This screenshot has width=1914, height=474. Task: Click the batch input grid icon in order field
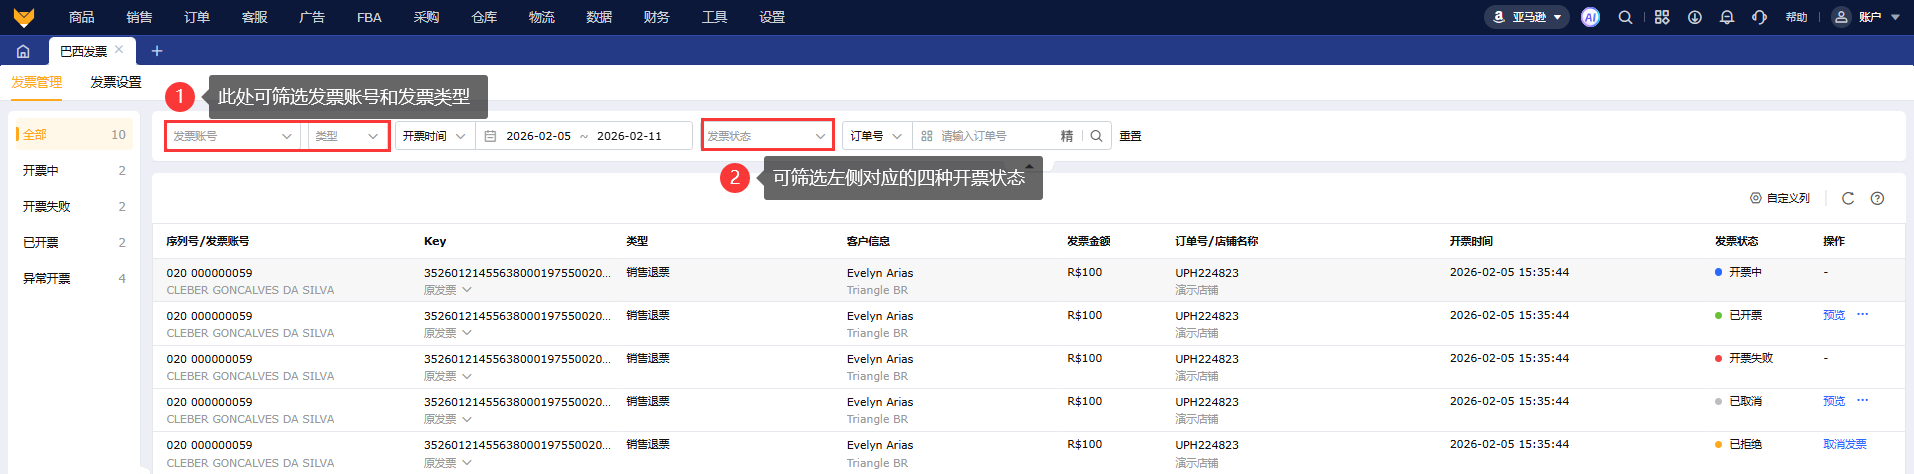927,136
